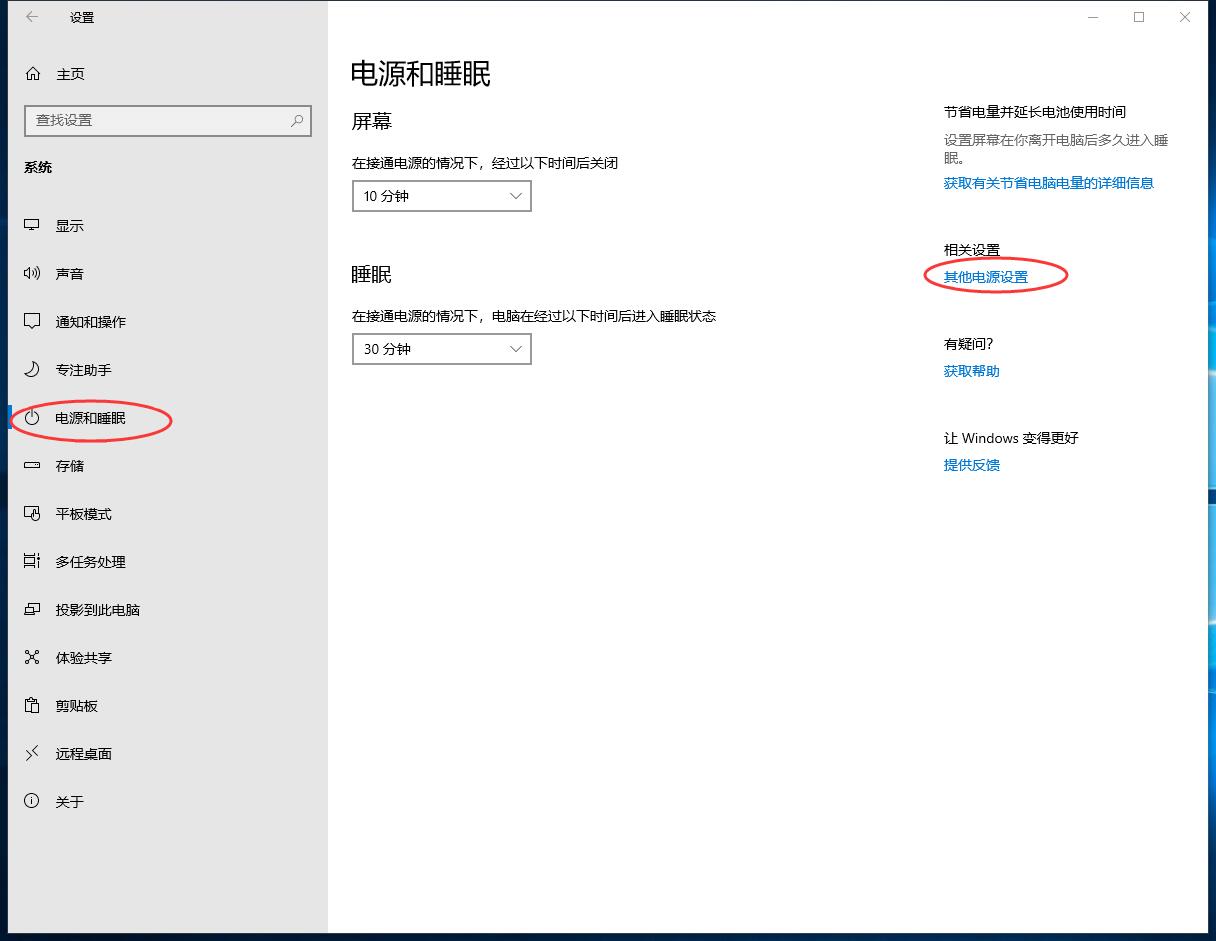Viewport: 1216px width, 941px height.
Task: Open 专注助手 settings page
Action: coord(84,370)
